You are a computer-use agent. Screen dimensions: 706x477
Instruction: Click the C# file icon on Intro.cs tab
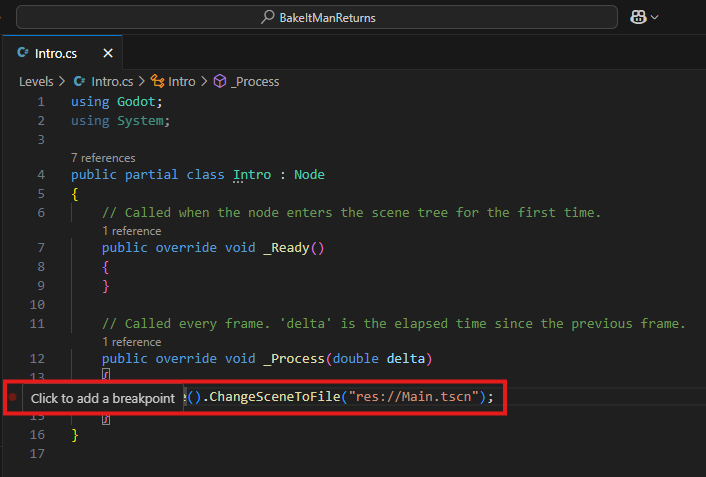(23, 53)
